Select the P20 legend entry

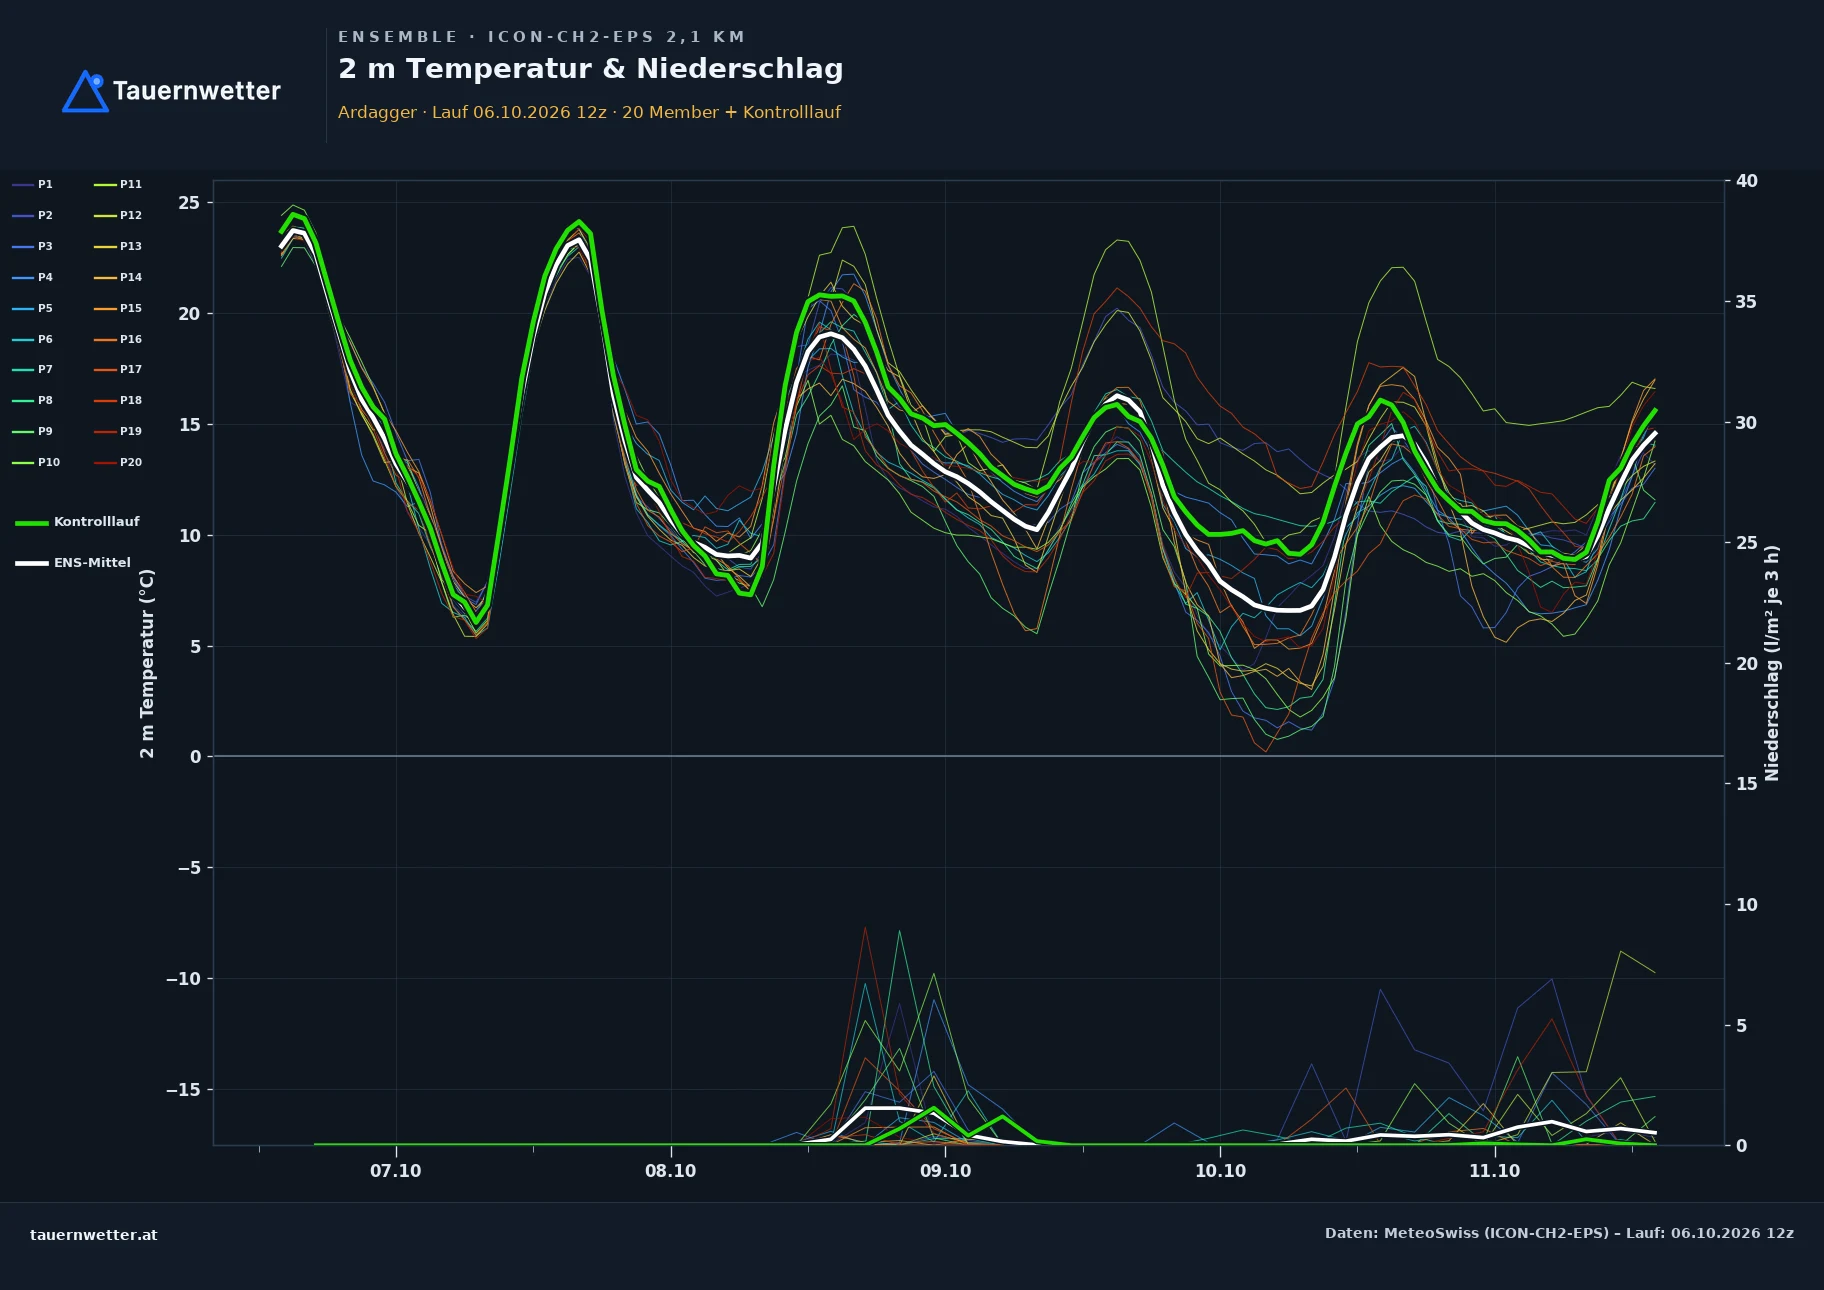tap(118, 462)
